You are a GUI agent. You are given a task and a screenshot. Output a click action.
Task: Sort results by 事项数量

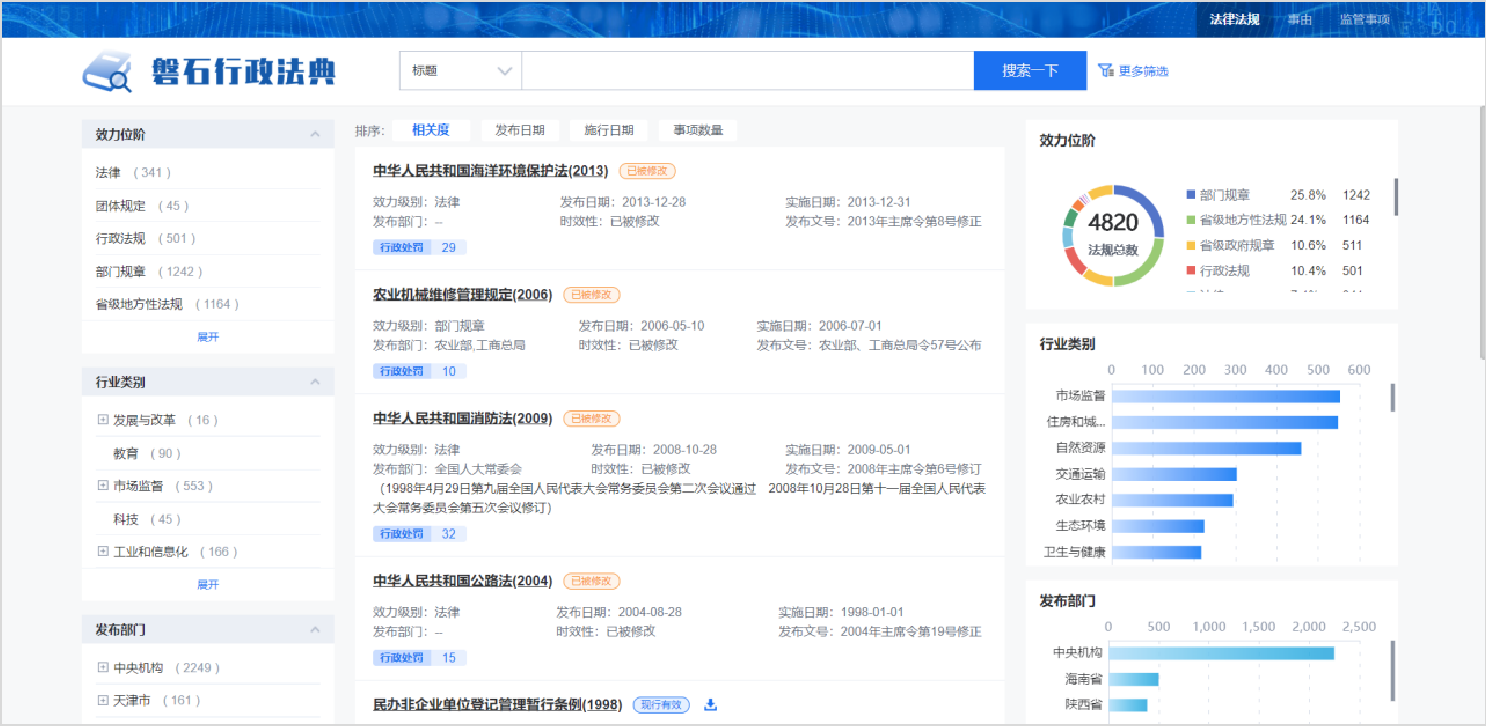click(x=698, y=130)
